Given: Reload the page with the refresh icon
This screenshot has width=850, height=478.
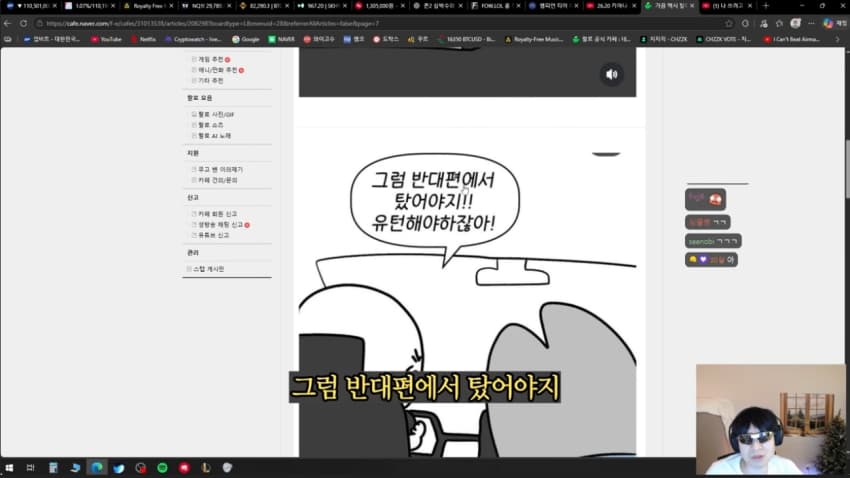Looking at the screenshot, I should (23, 23).
